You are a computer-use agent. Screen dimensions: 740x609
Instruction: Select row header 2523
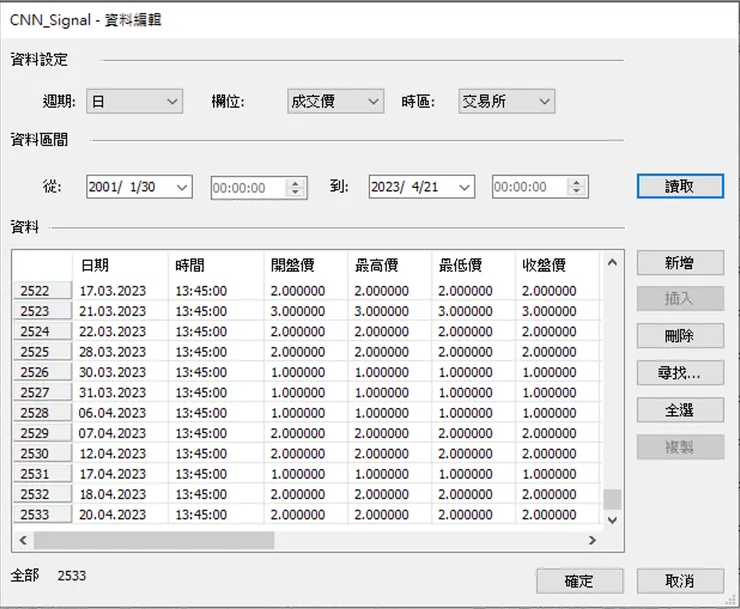click(42, 311)
